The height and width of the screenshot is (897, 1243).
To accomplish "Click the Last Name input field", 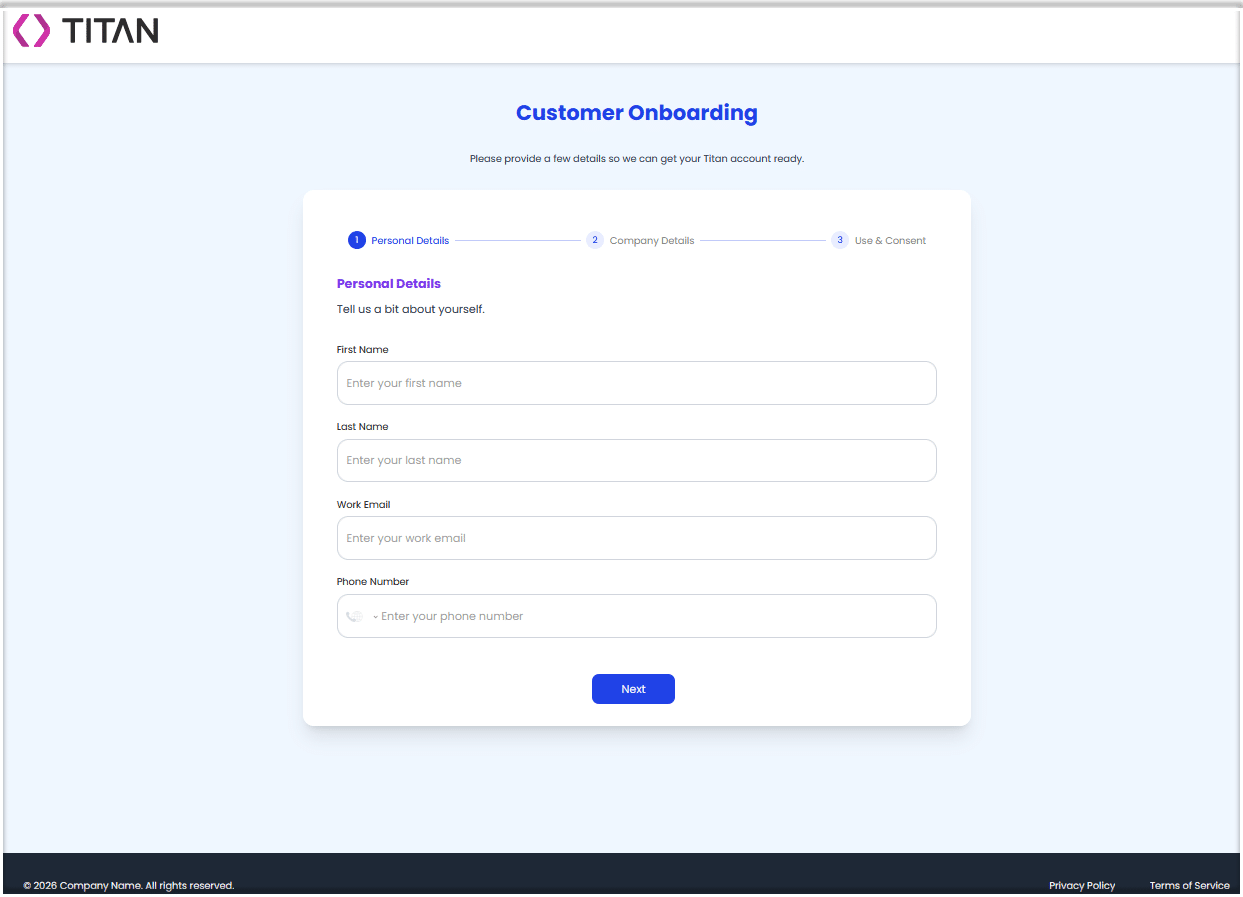I will pos(636,460).
